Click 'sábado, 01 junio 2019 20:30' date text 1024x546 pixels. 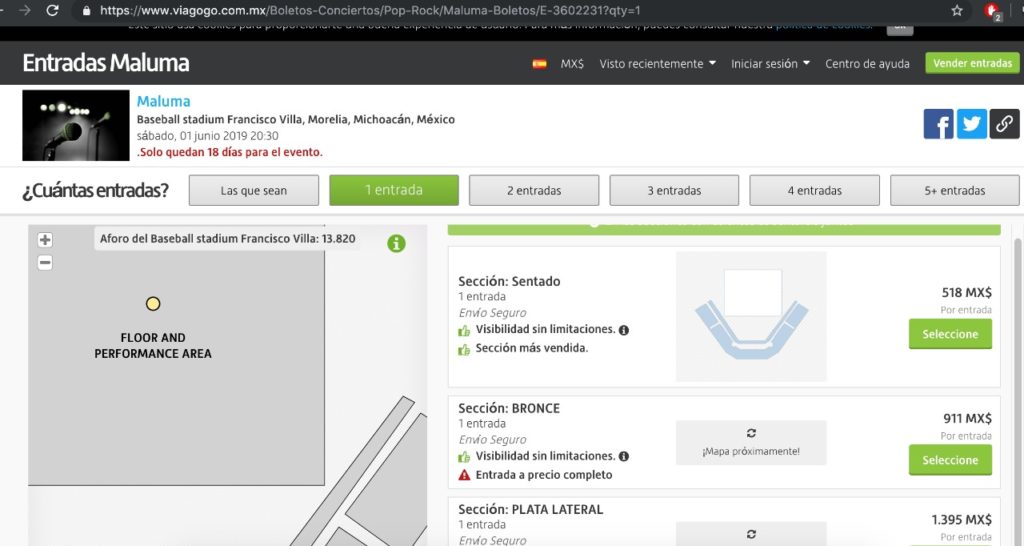pos(208,136)
